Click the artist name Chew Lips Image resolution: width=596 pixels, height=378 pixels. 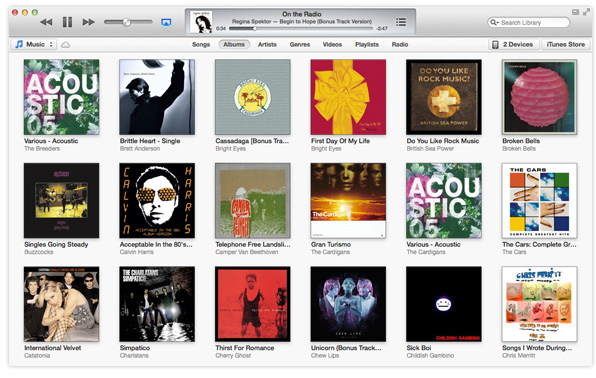[325, 356]
